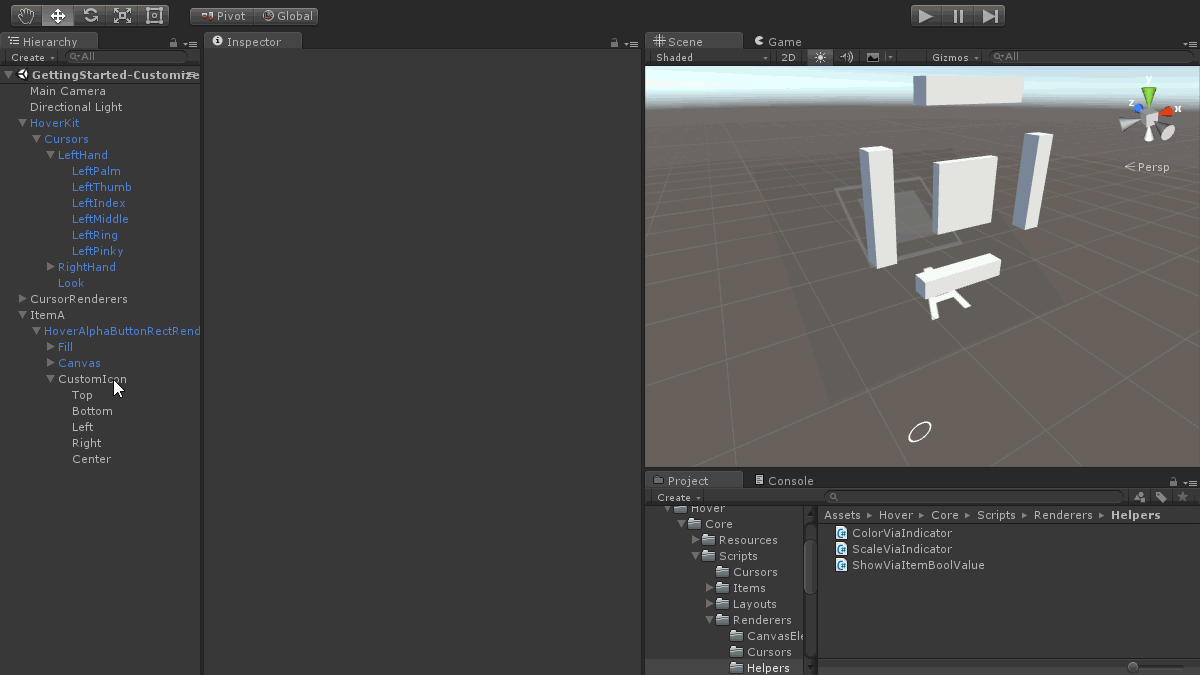Click the scene orientation gizmo
The height and width of the screenshot is (675, 1200).
1150,112
